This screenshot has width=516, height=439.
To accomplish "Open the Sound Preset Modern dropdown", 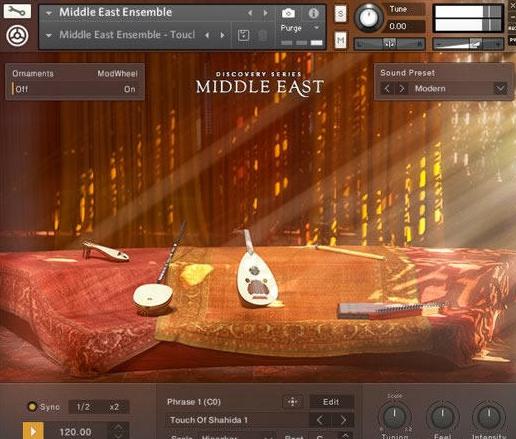I will (x=500, y=89).
